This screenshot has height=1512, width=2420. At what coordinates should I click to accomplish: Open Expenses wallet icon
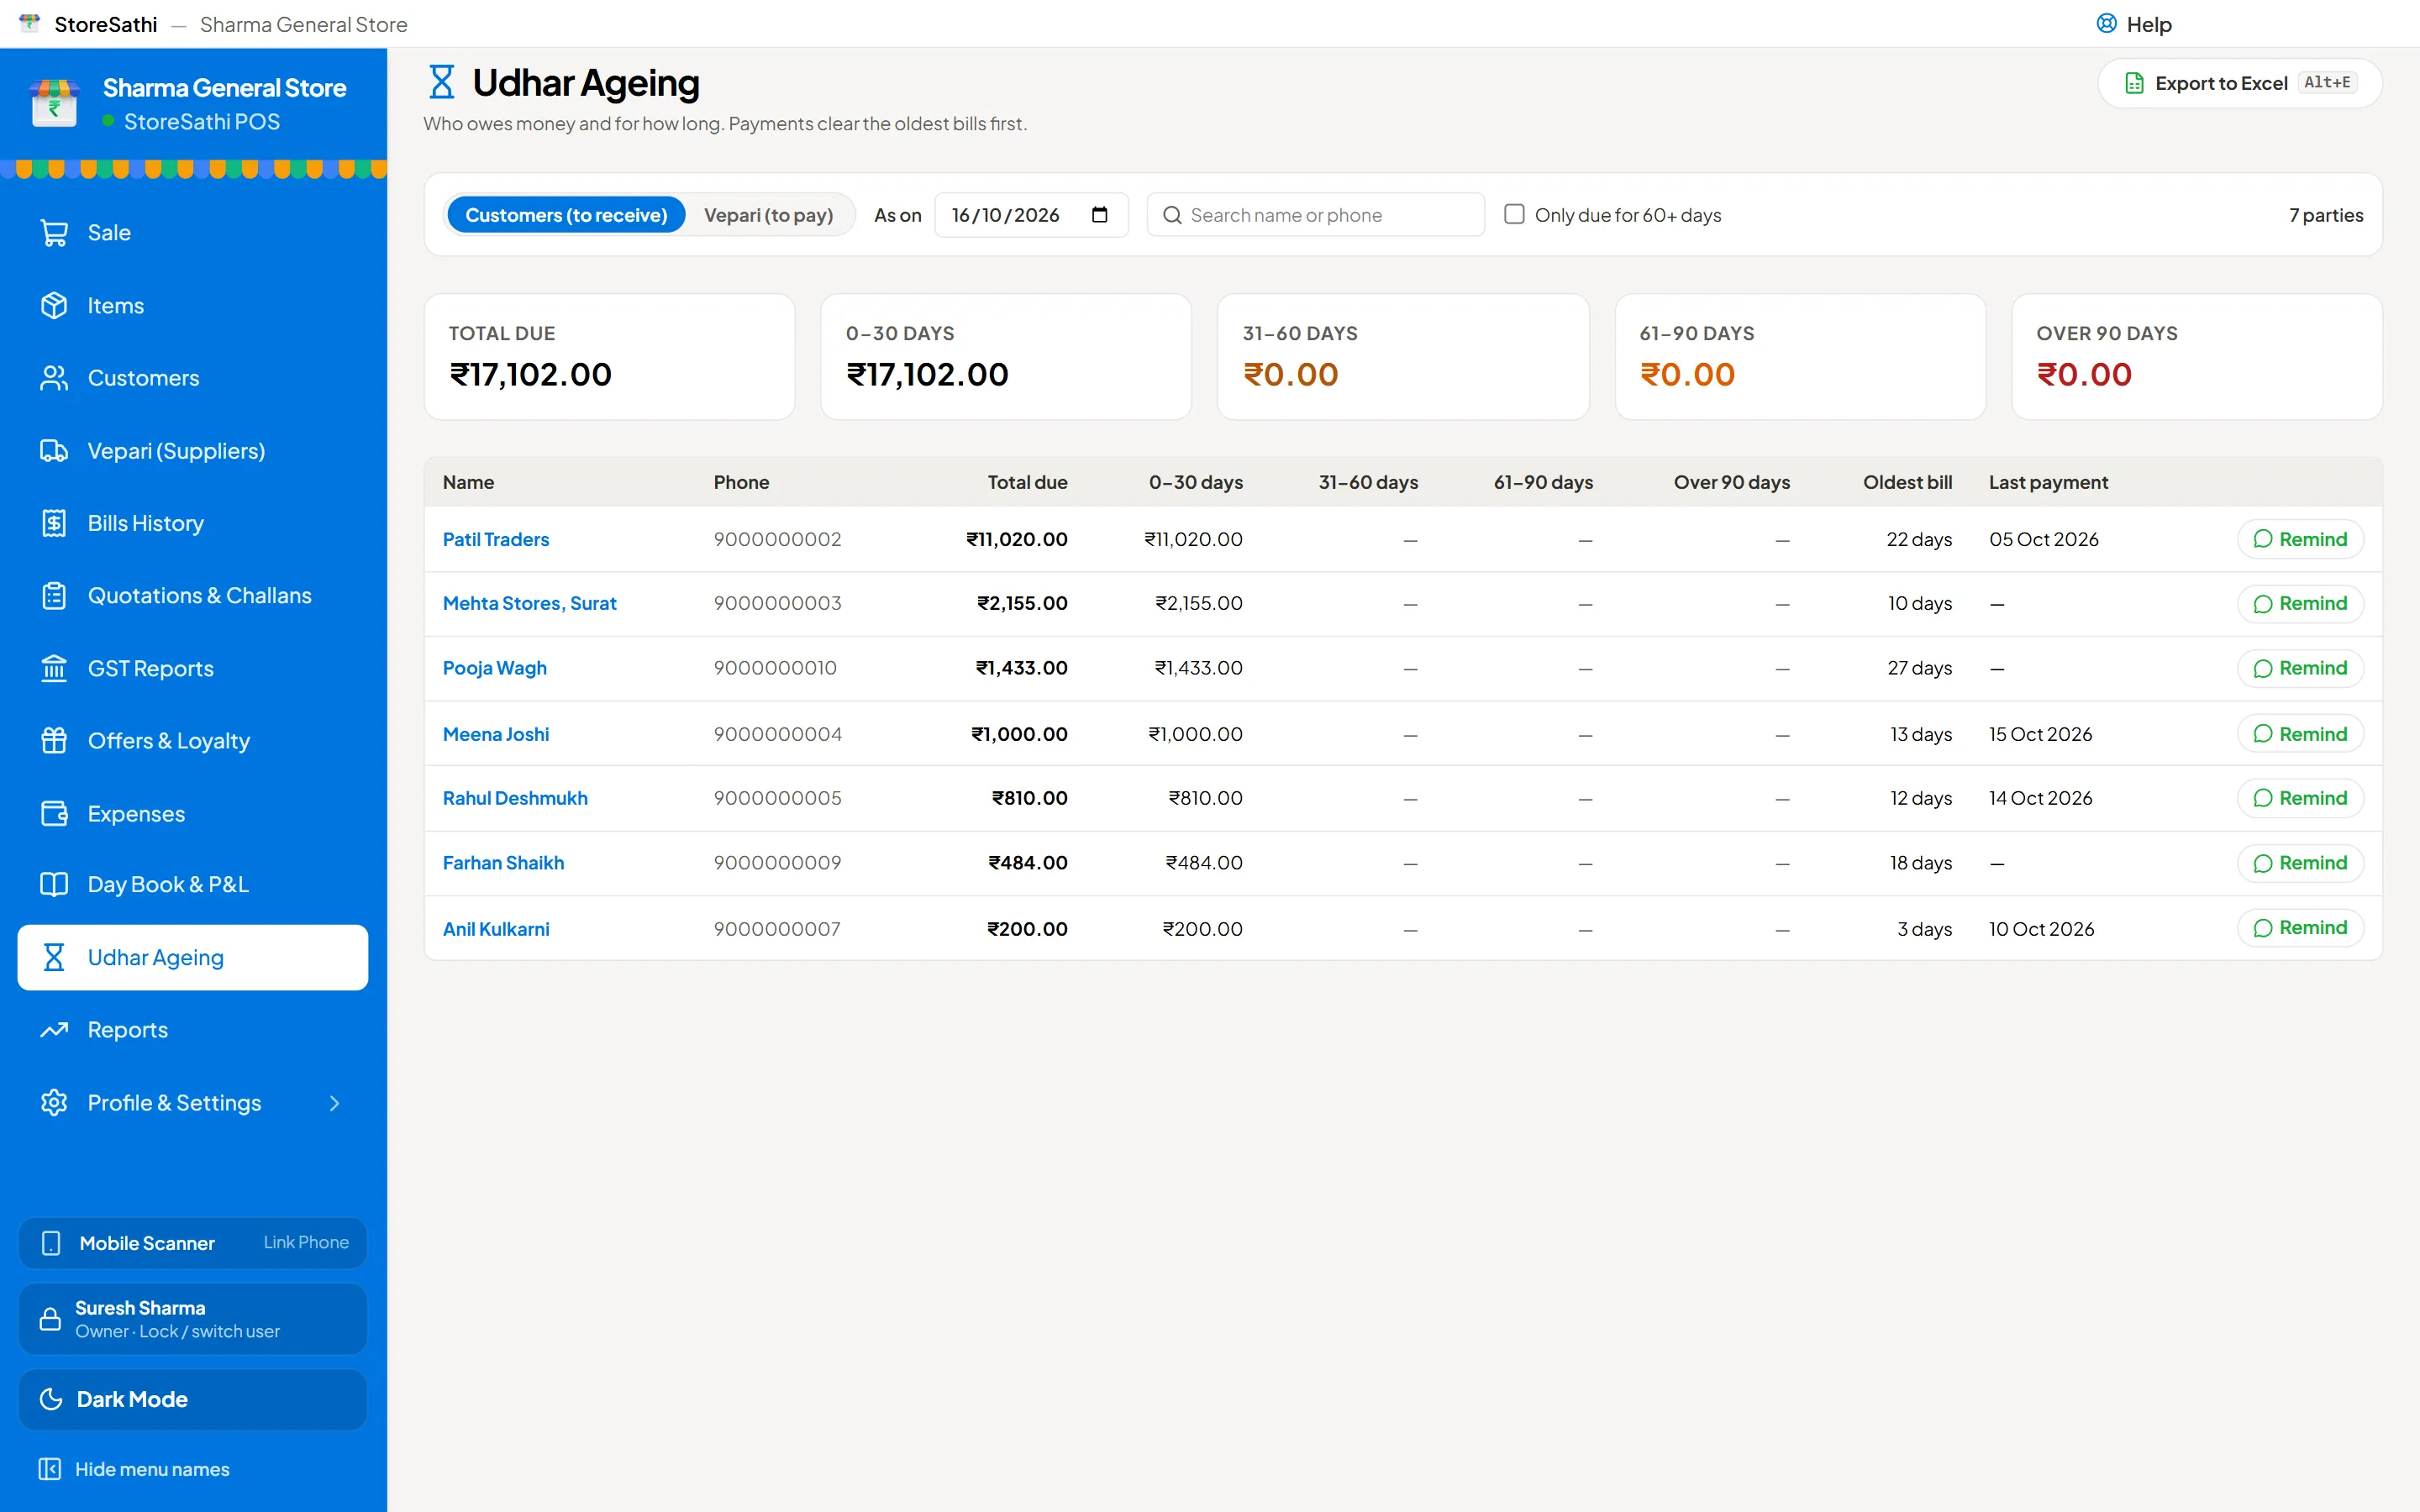[x=54, y=814]
